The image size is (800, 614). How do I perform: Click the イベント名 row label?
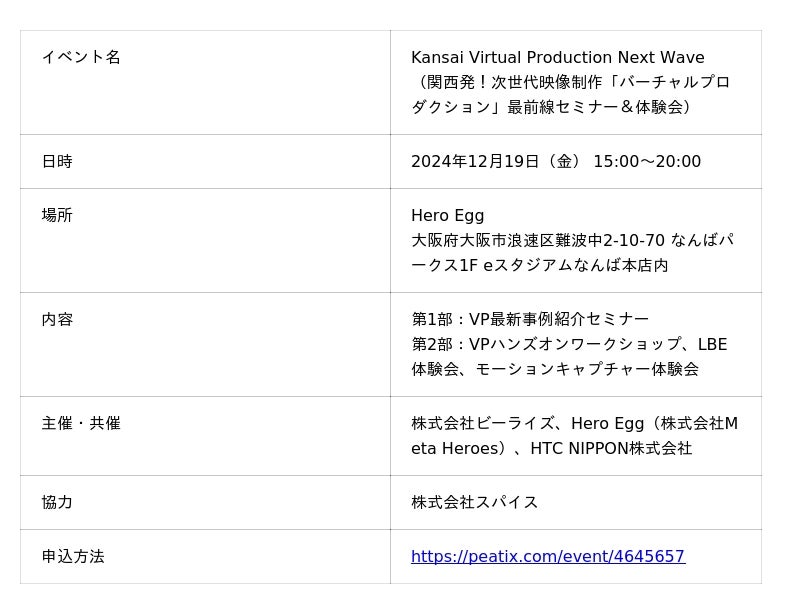(81, 57)
